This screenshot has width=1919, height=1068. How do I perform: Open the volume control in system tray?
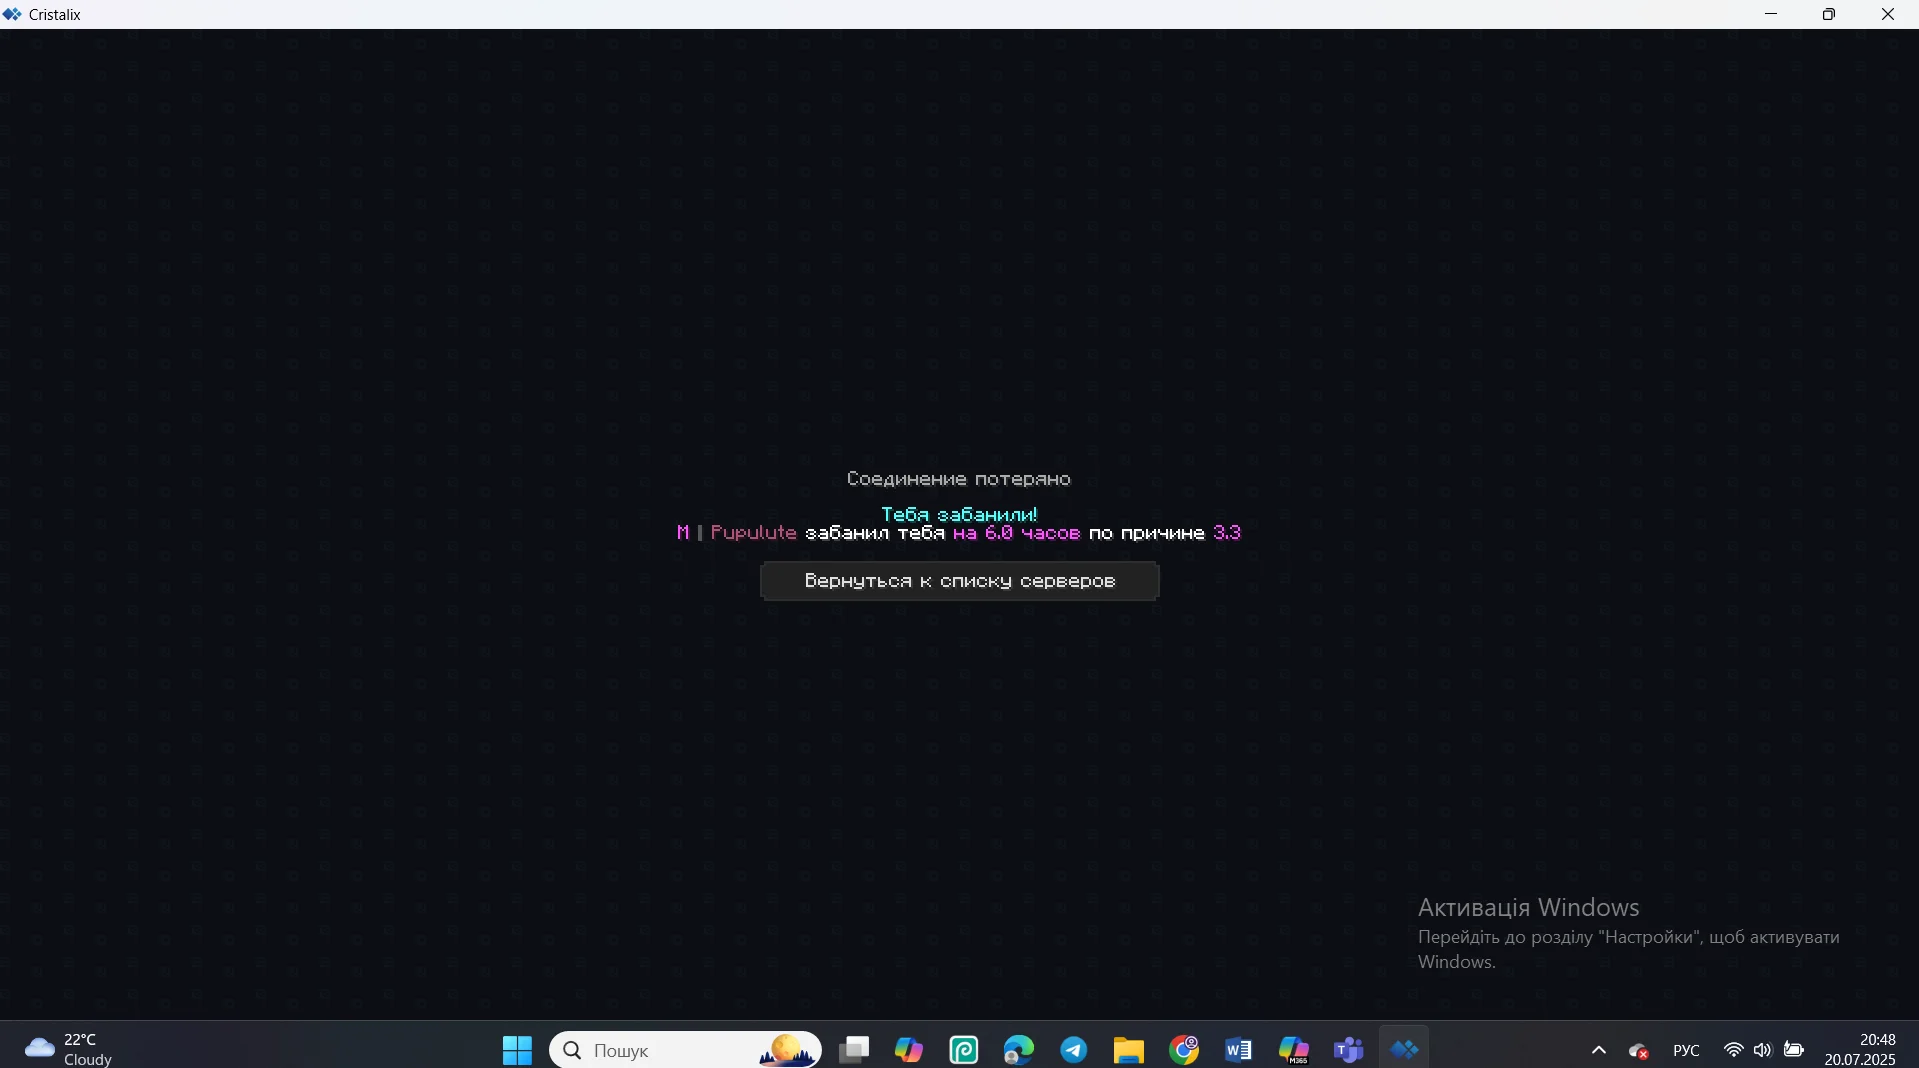click(x=1763, y=1050)
